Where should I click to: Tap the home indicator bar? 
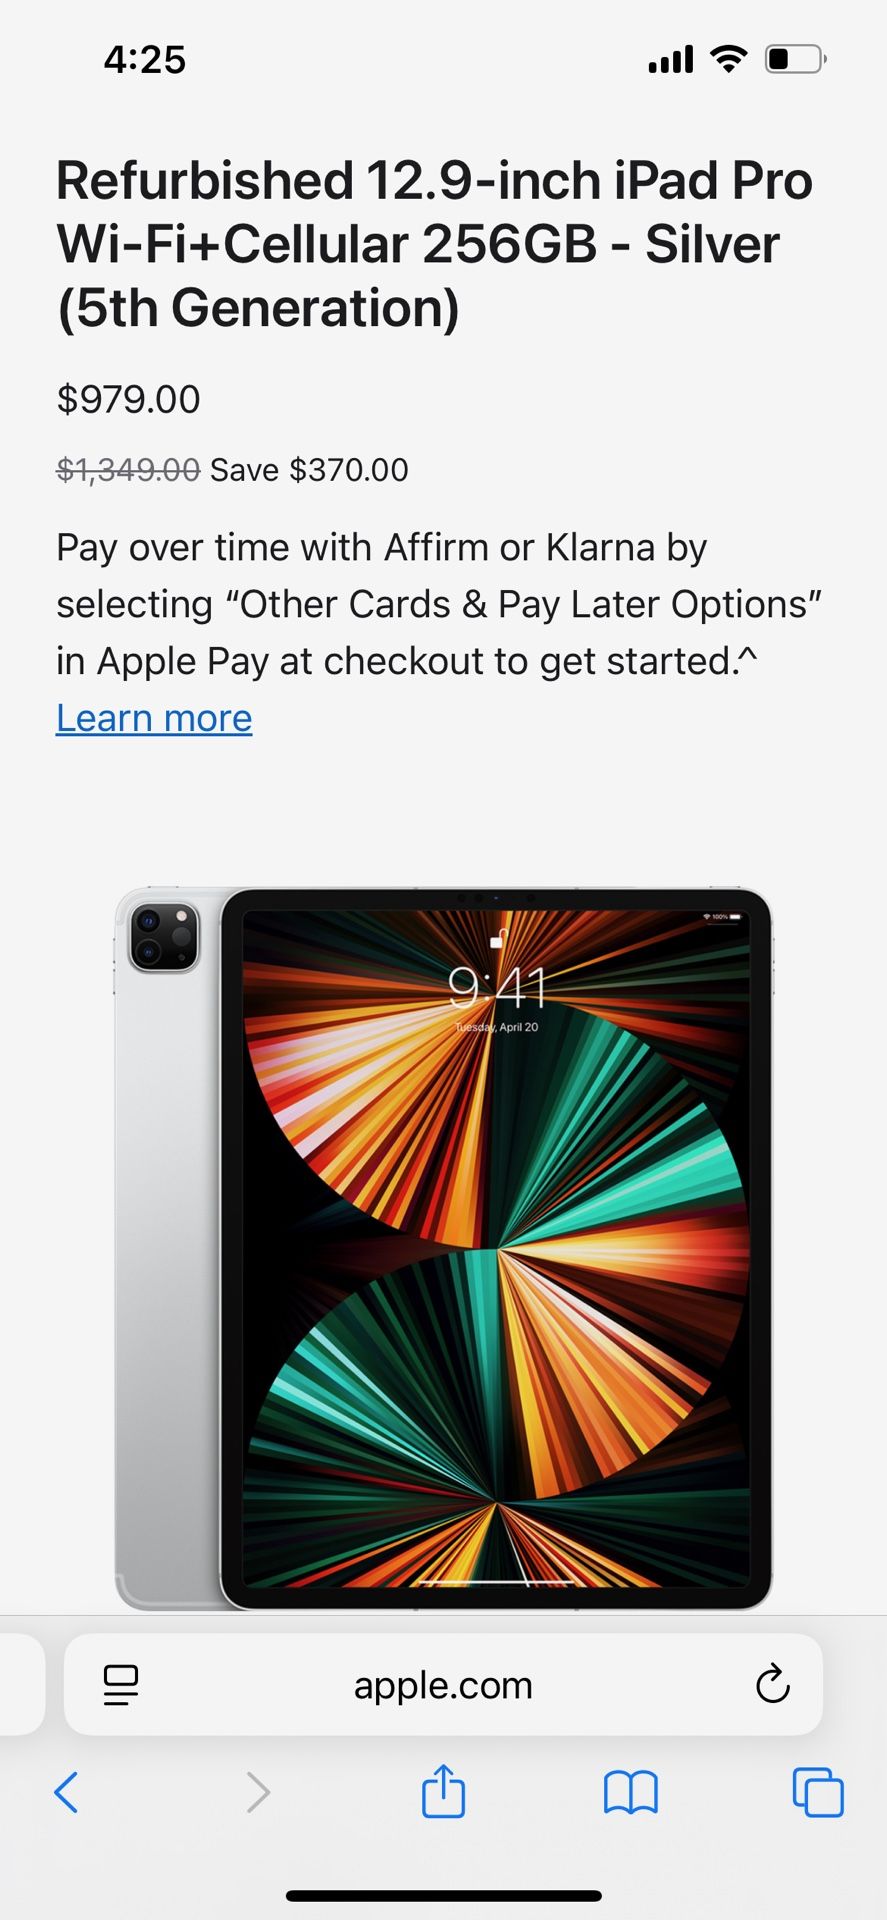[443, 1895]
